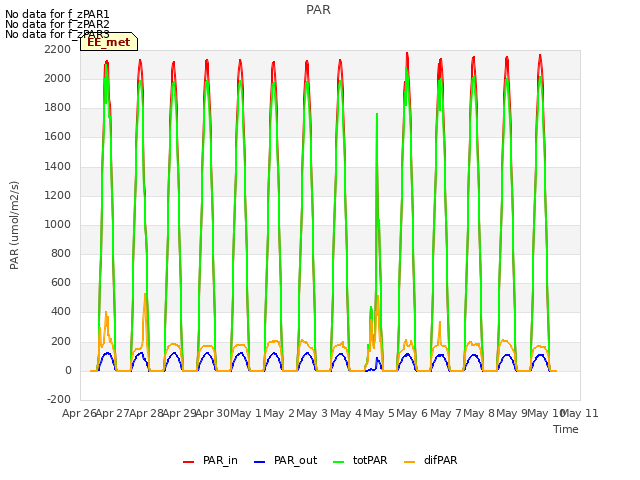Click the May 3 x-axis date label
Screen dimensions: 640x480
click(x=312, y=413)
